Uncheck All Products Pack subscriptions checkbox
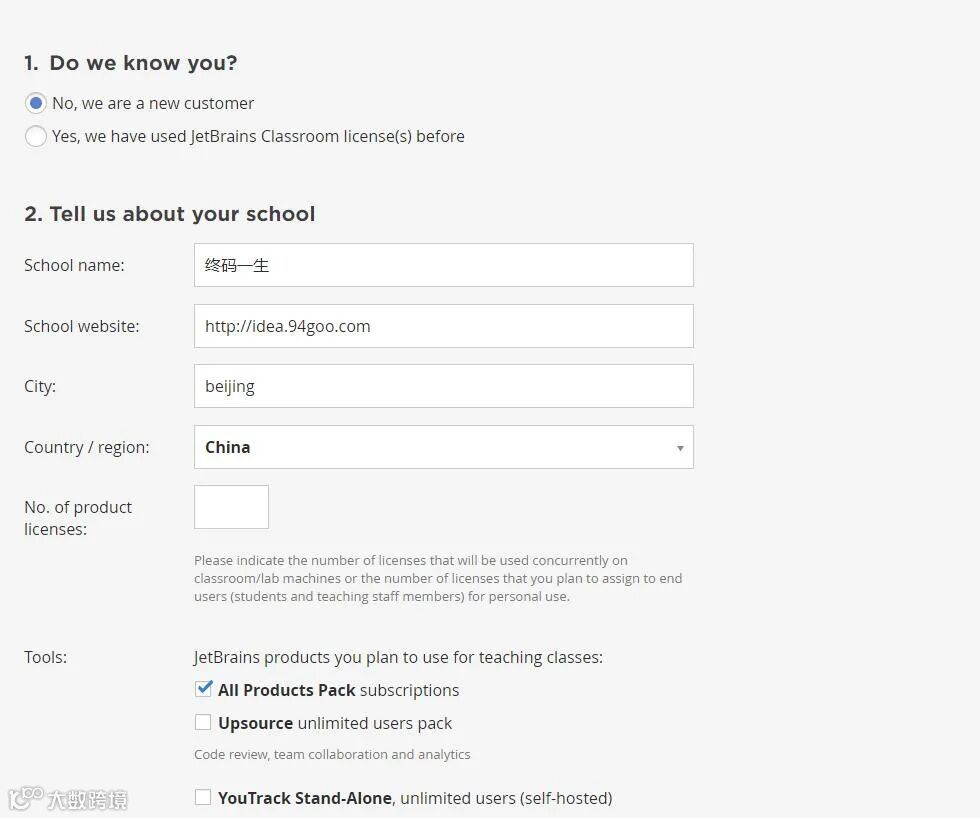The image size is (980, 818). 204,689
